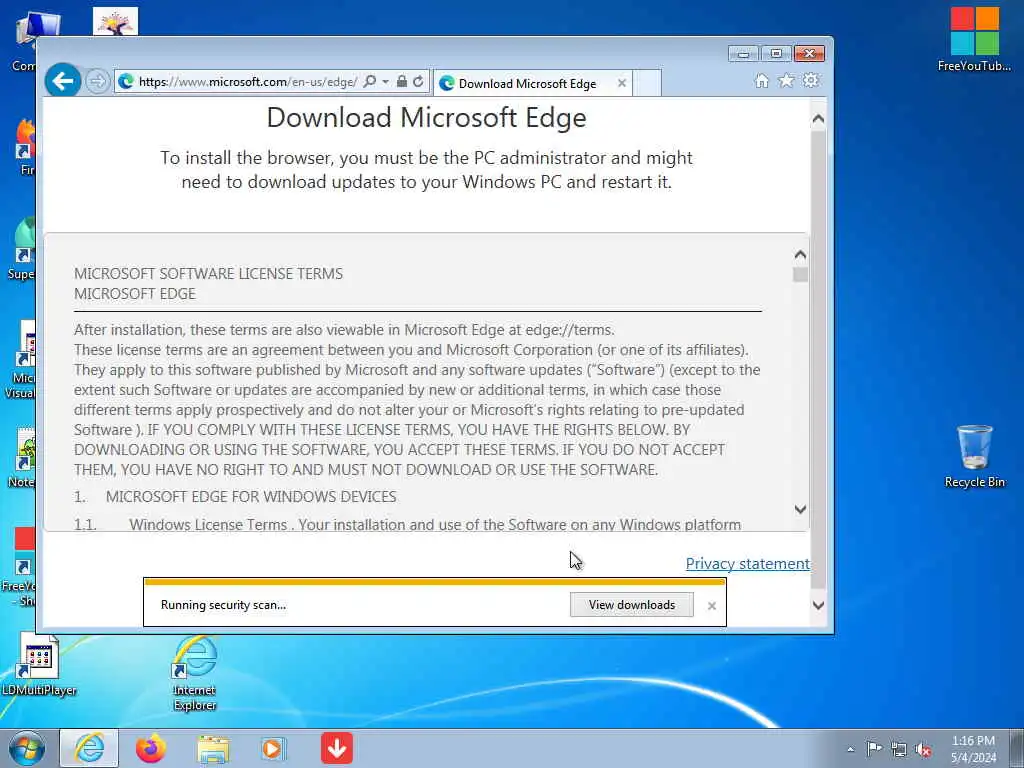
Task: Click the Download Microsoft Edge heading
Action: click(x=426, y=118)
